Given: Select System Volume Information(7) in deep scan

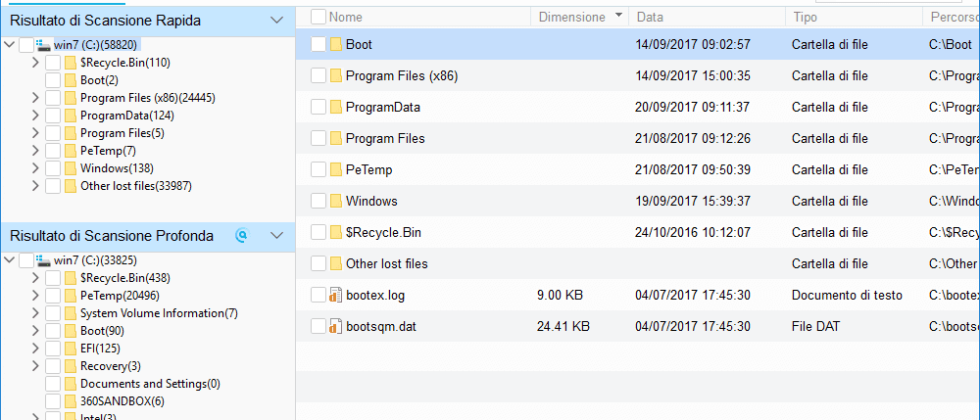Looking at the screenshot, I should [158, 313].
